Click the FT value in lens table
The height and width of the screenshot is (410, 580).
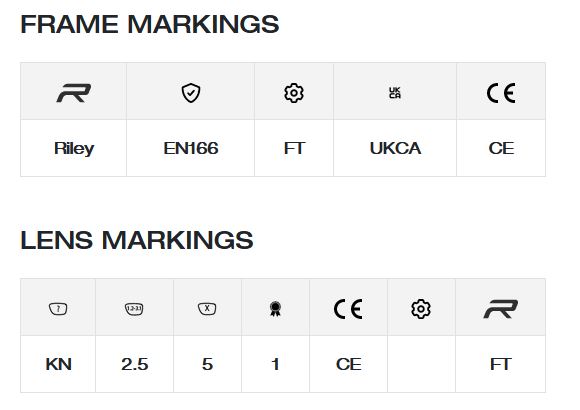pyautogui.click(x=501, y=364)
